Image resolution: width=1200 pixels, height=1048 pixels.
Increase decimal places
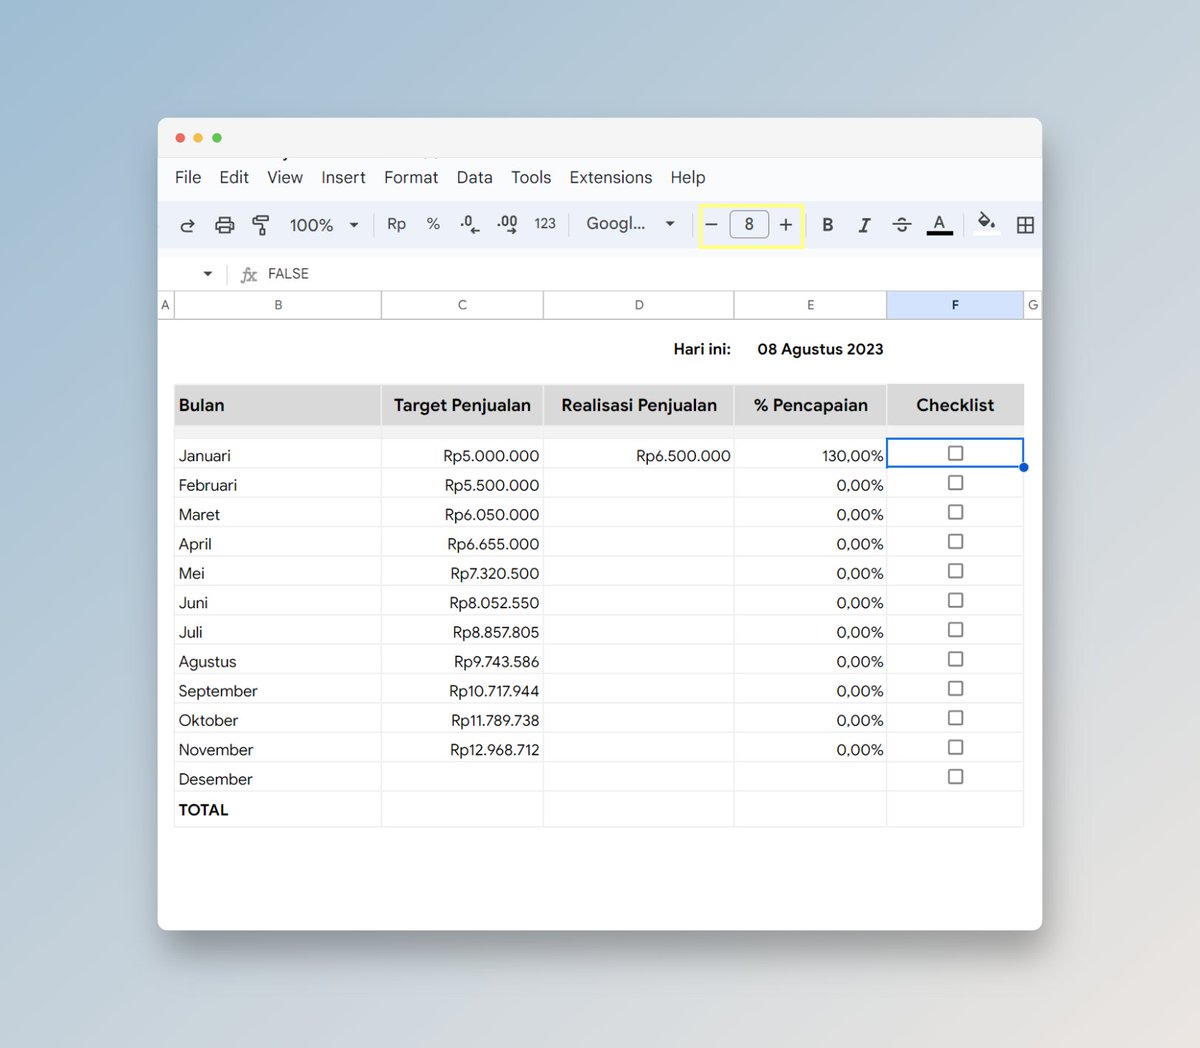pyautogui.click(x=506, y=224)
